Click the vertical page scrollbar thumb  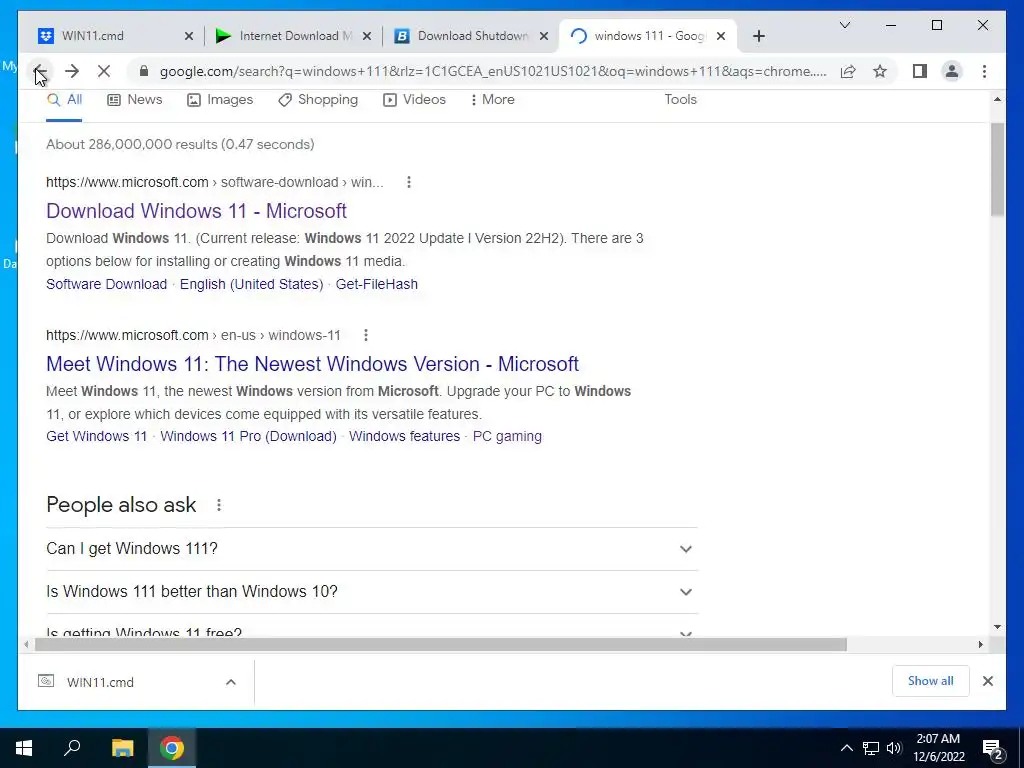[x=997, y=170]
